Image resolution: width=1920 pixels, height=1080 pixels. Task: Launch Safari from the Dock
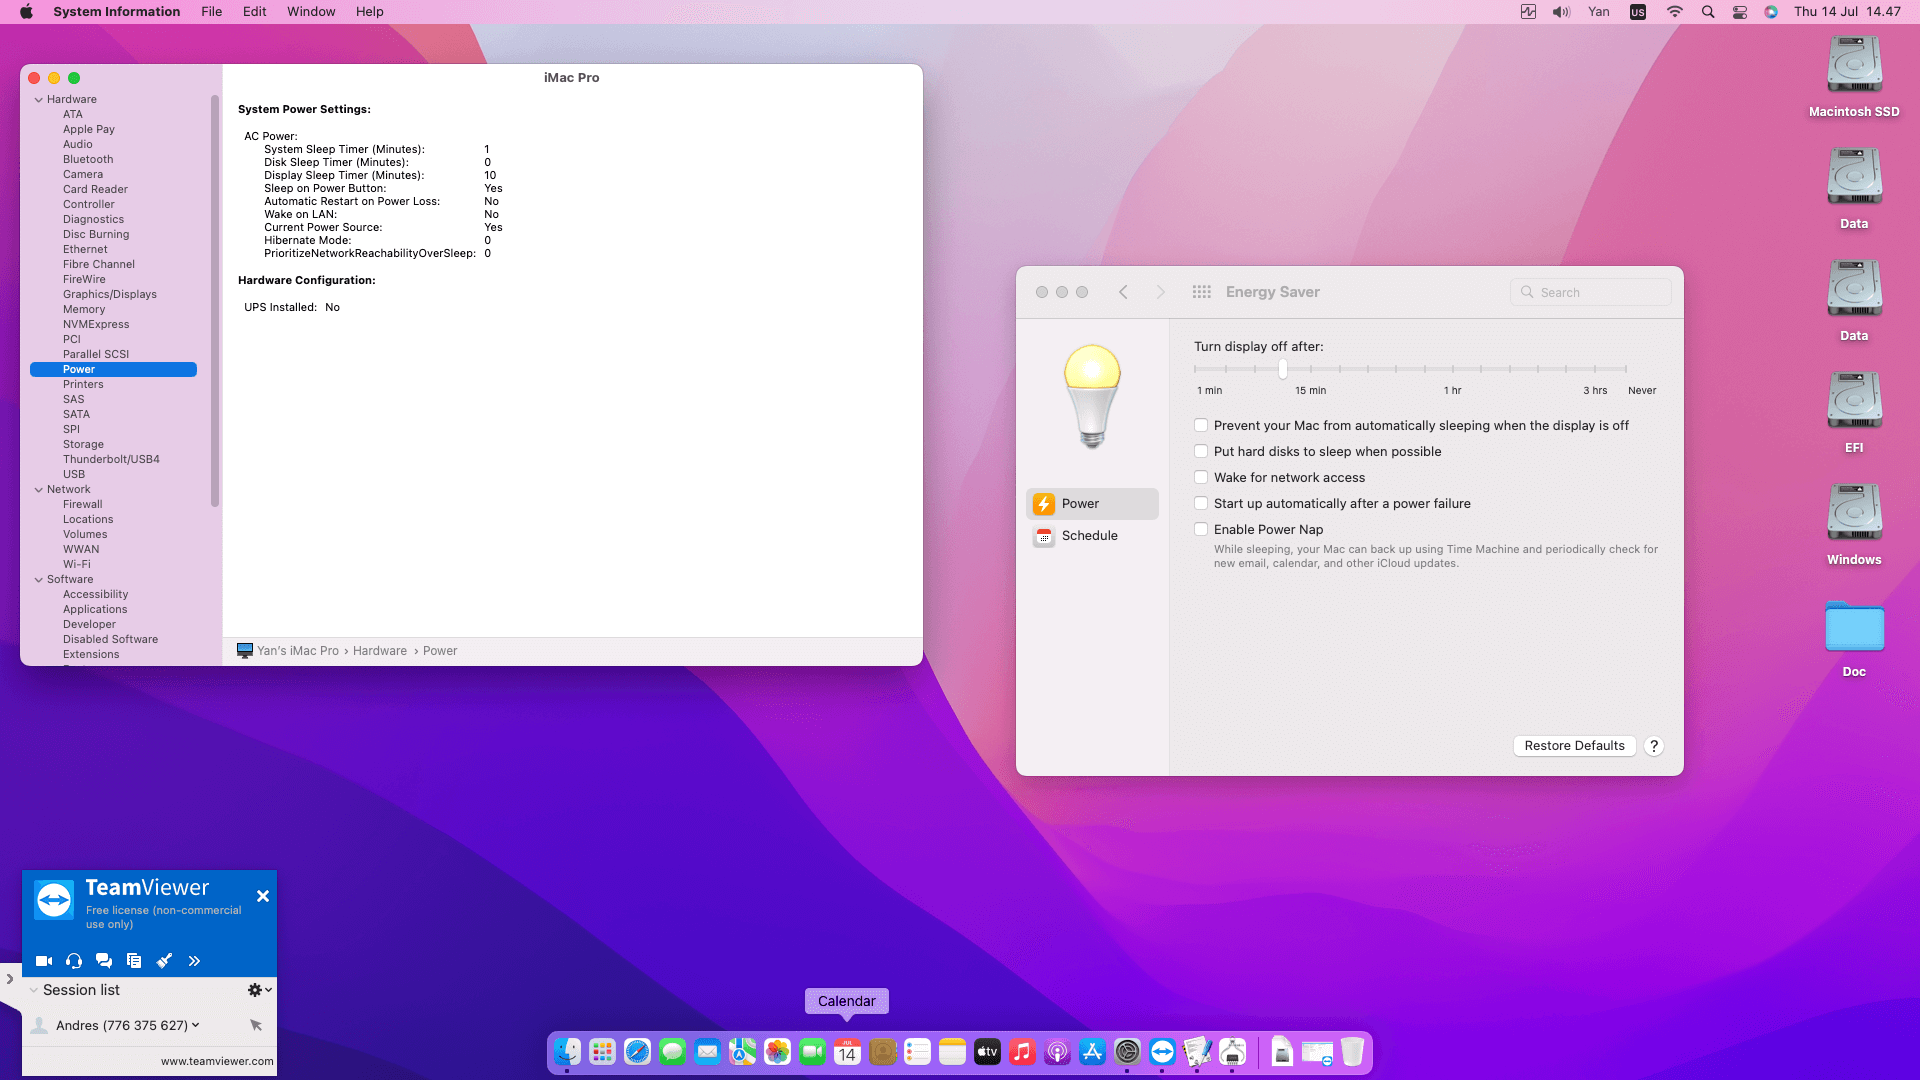click(x=637, y=1052)
